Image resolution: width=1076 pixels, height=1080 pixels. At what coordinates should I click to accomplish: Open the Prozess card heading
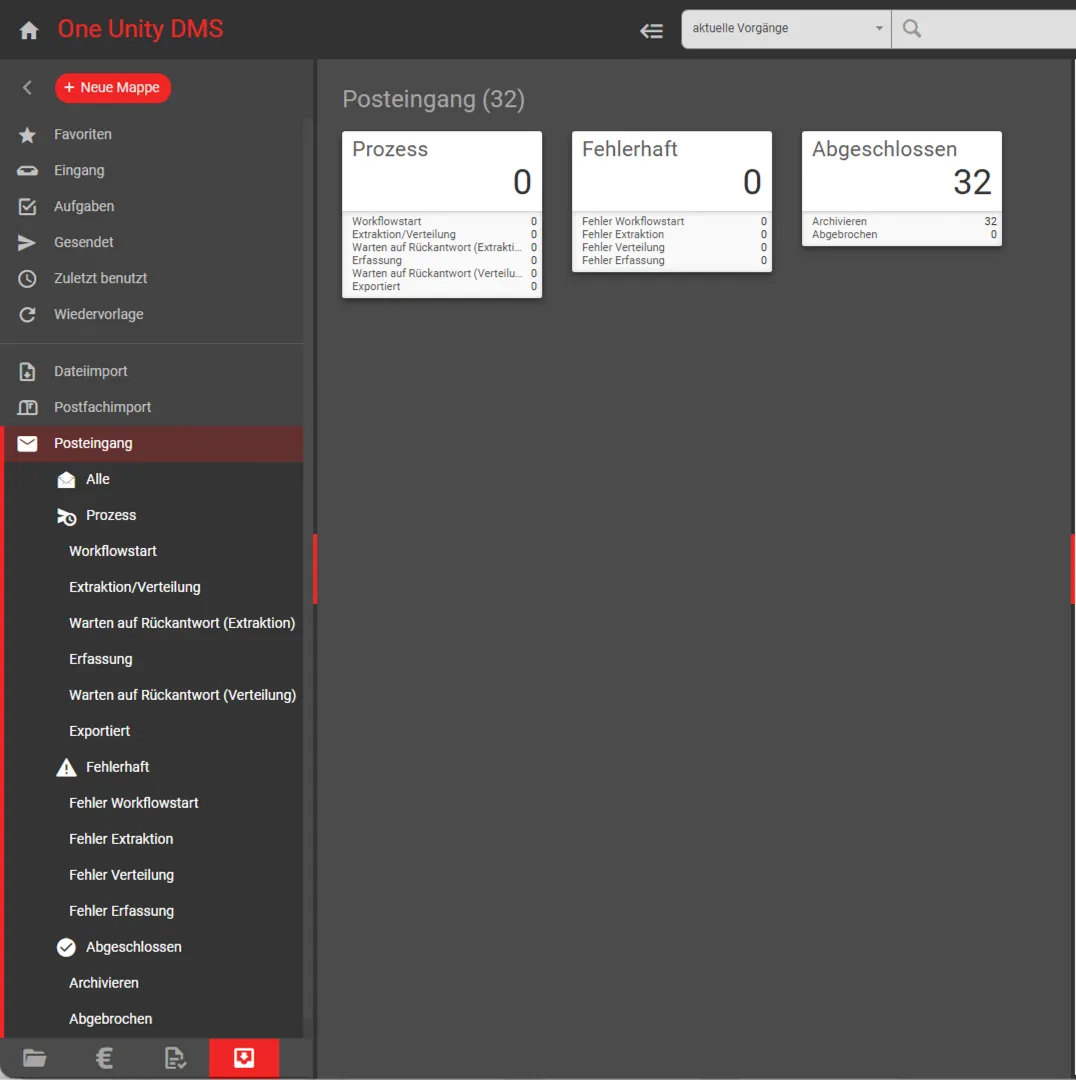390,149
